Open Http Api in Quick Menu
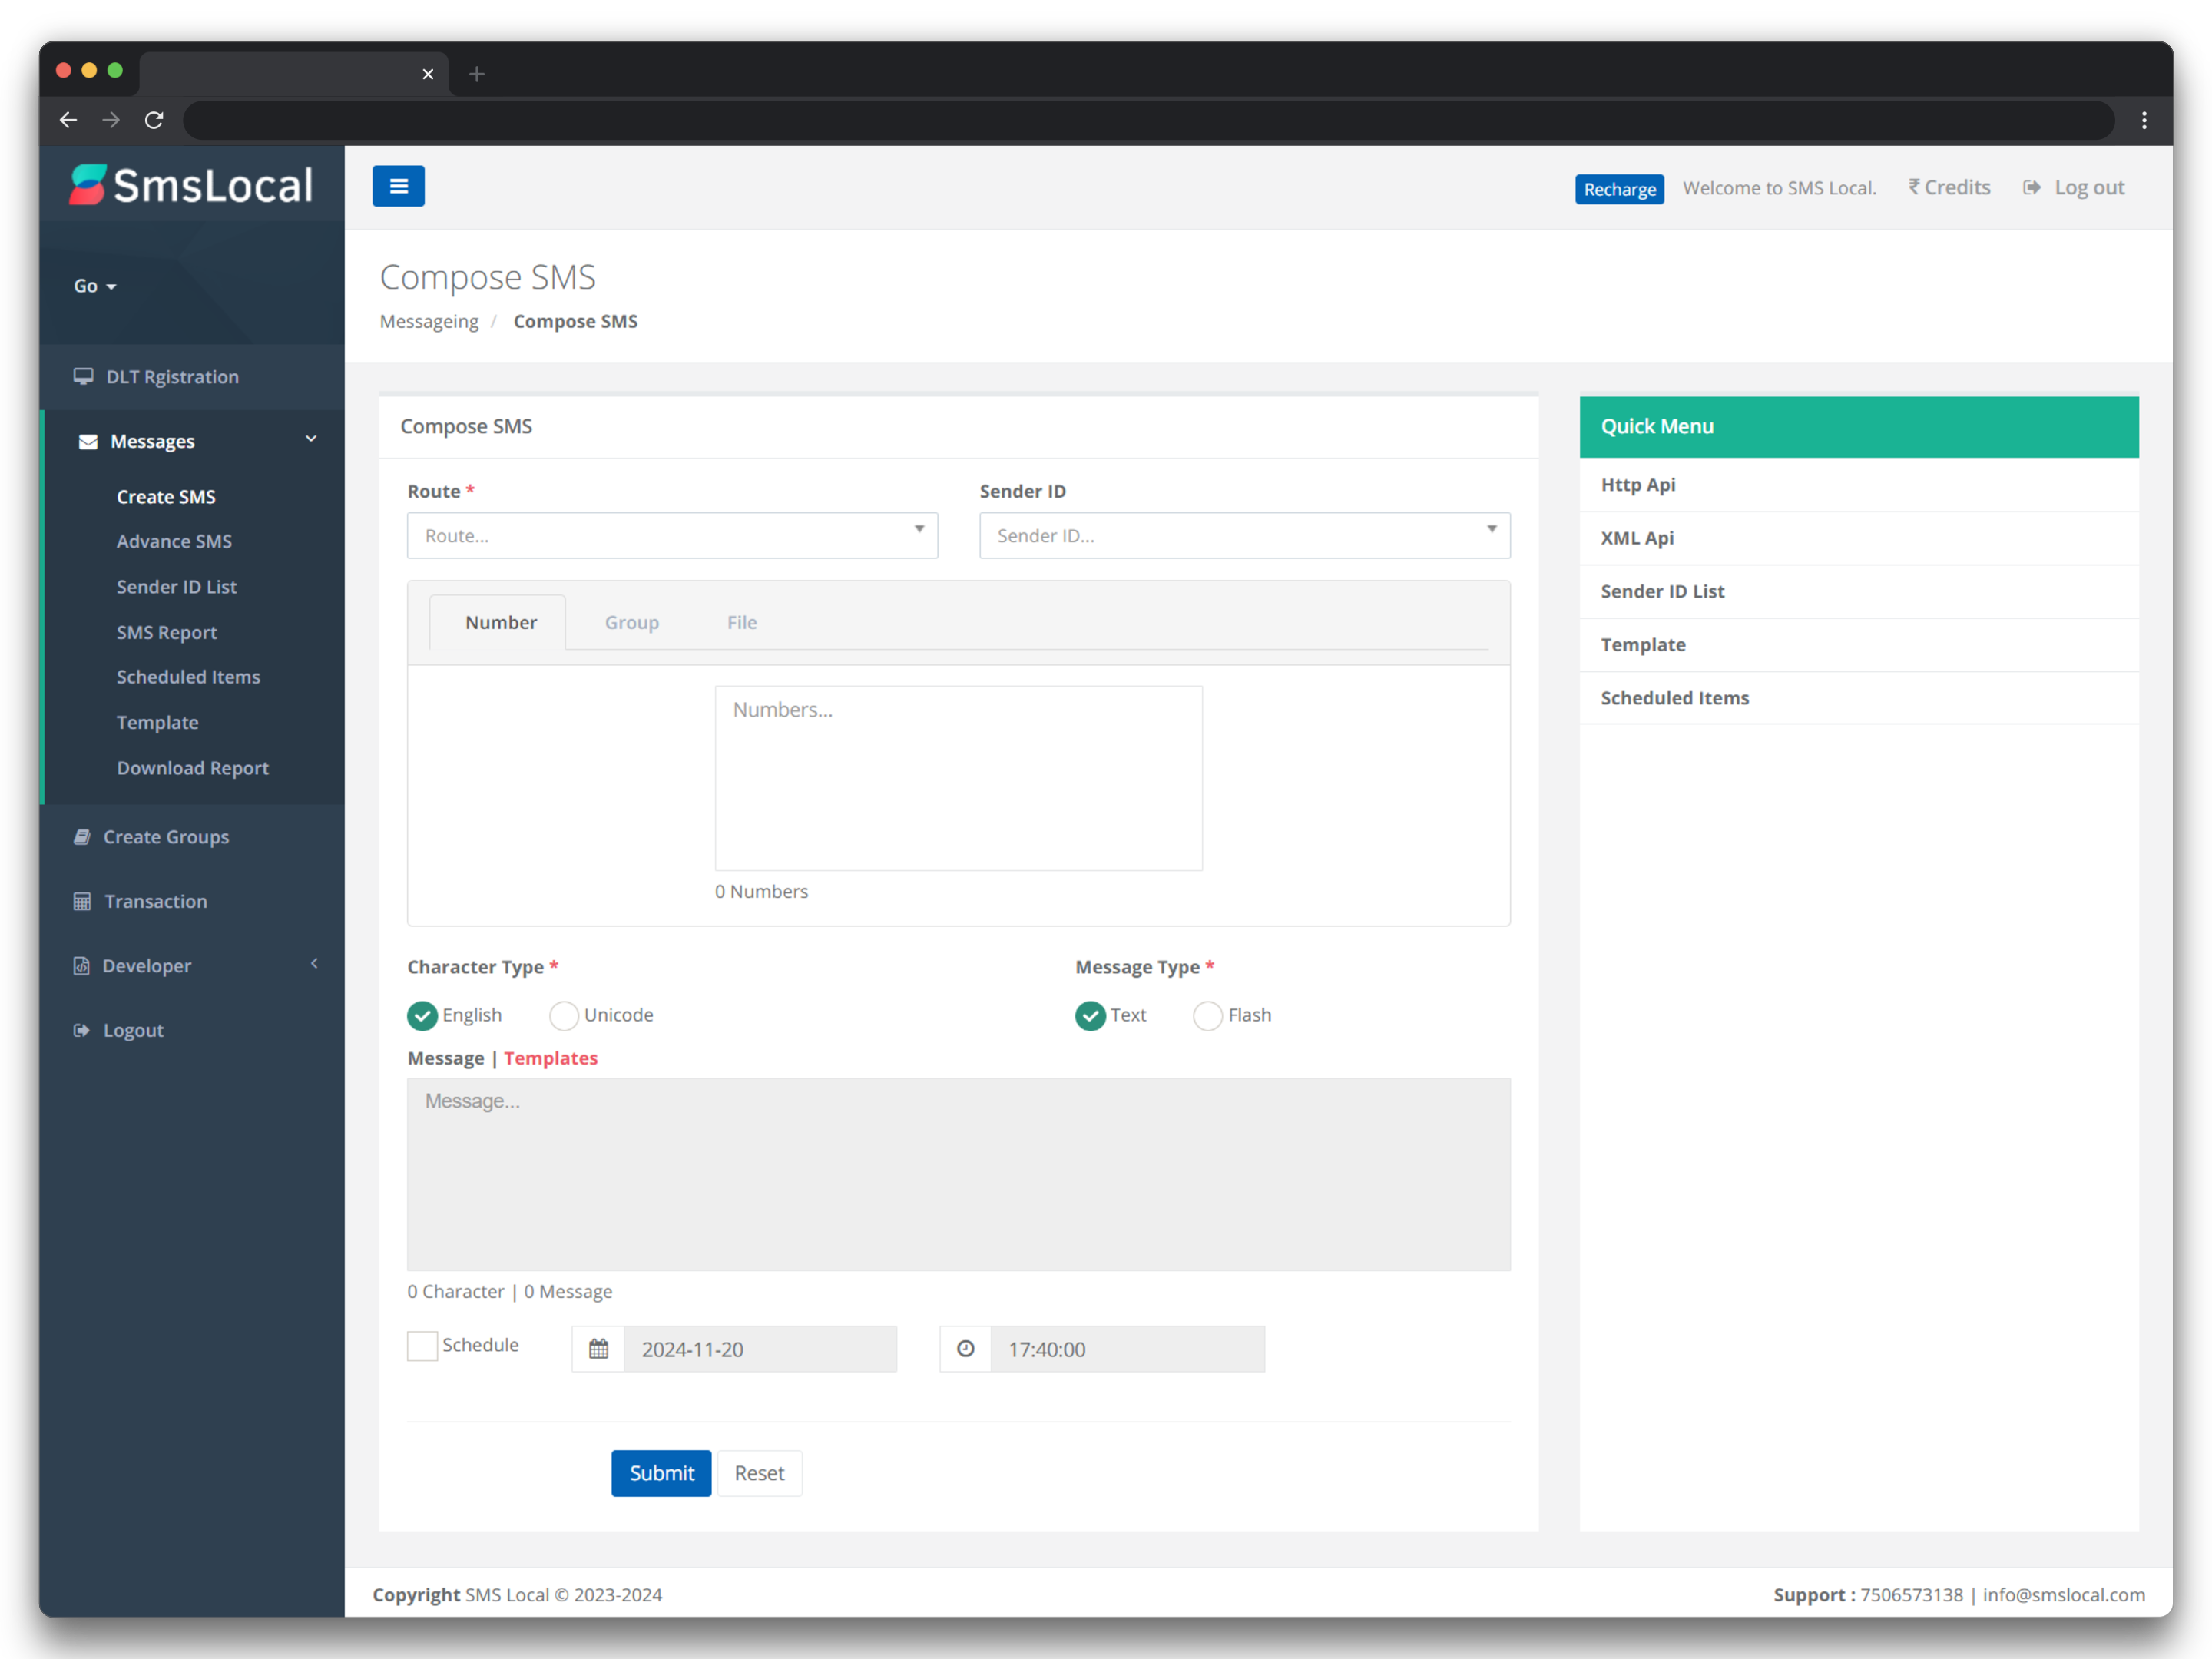2212x1659 pixels. point(1859,485)
